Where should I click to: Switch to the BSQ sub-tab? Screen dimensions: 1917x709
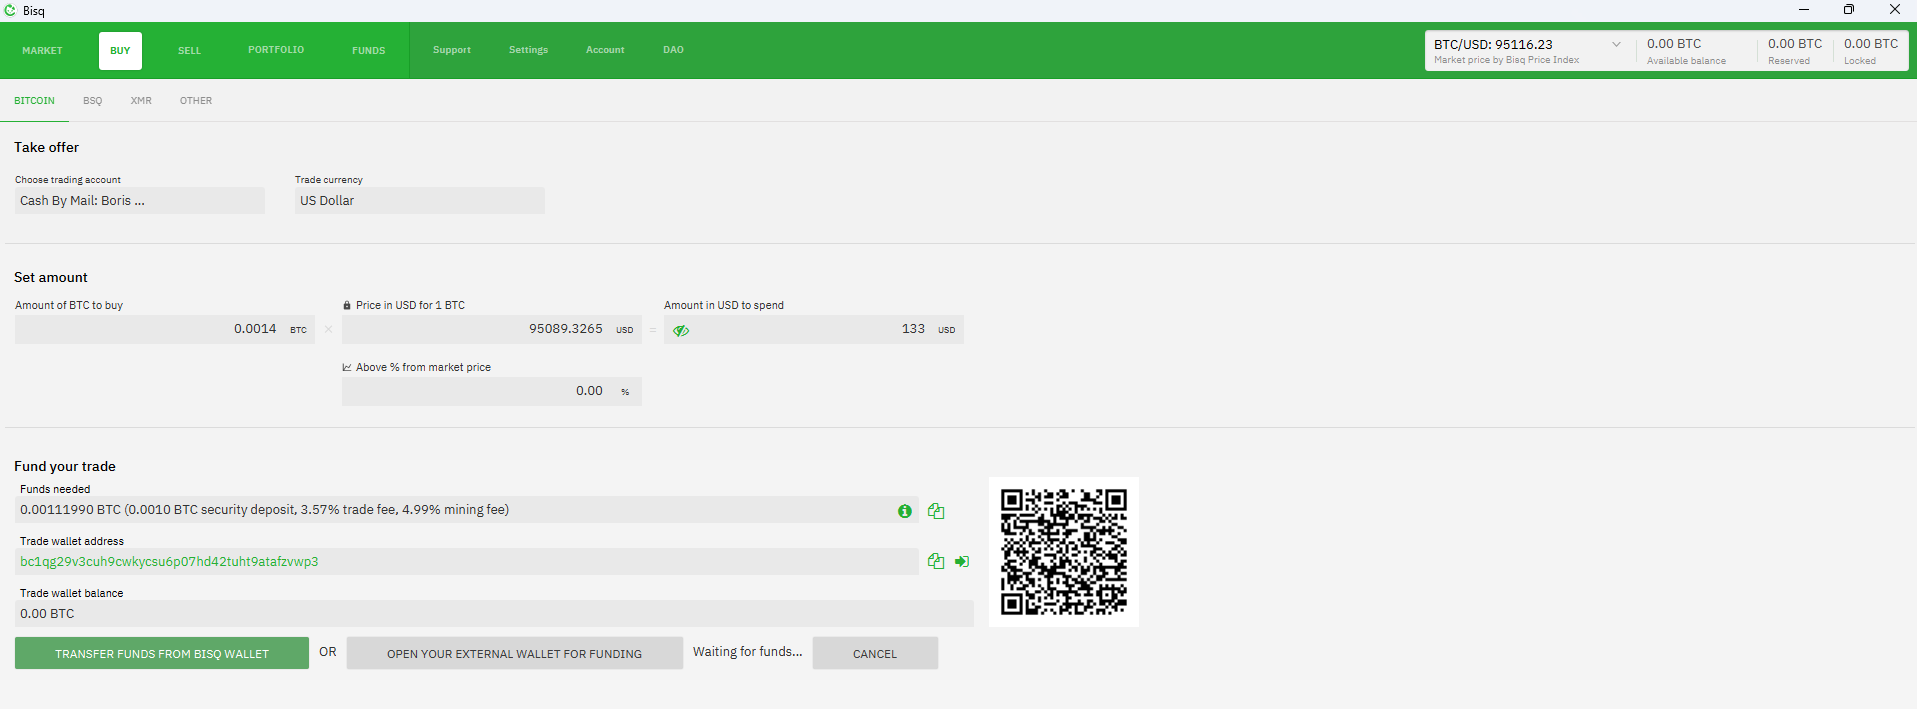pyautogui.click(x=93, y=101)
